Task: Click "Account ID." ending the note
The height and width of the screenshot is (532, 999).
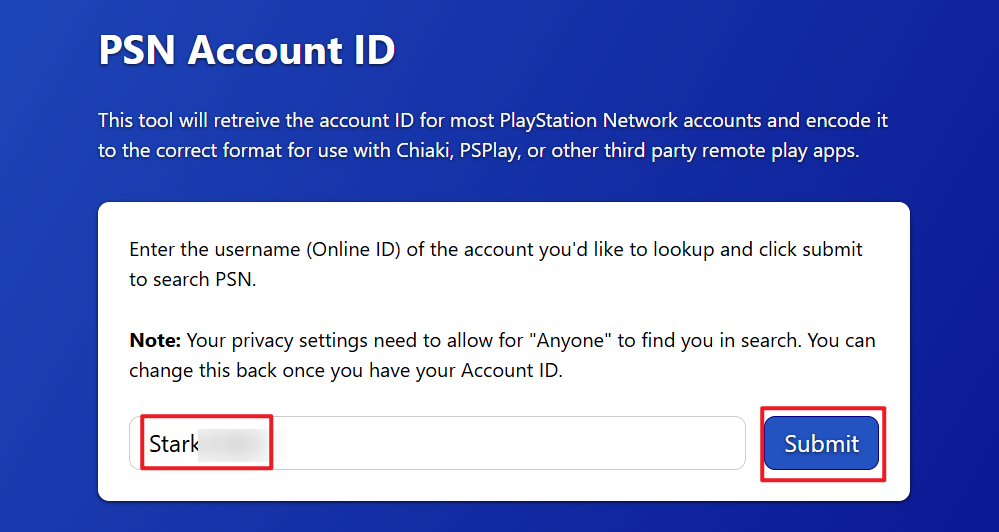Action: pos(513,371)
